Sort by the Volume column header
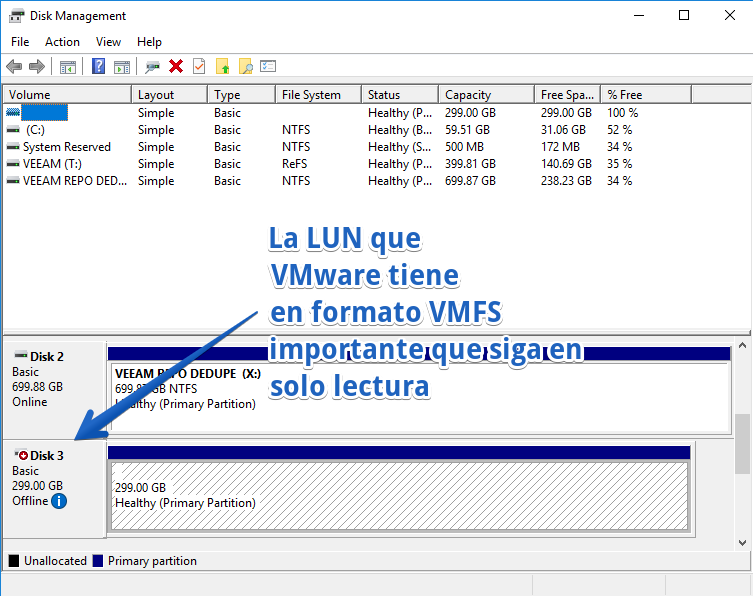753x596 pixels. pyautogui.click(x=67, y=95)
